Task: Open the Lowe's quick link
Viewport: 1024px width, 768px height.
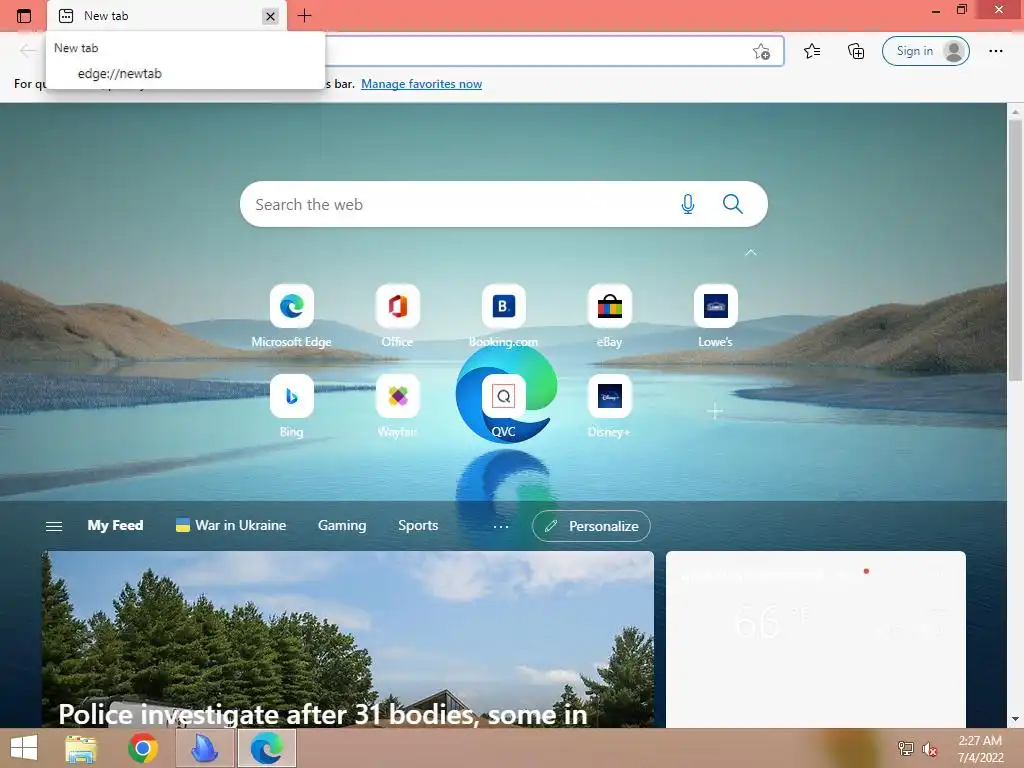Action: (x=715, y=316)
